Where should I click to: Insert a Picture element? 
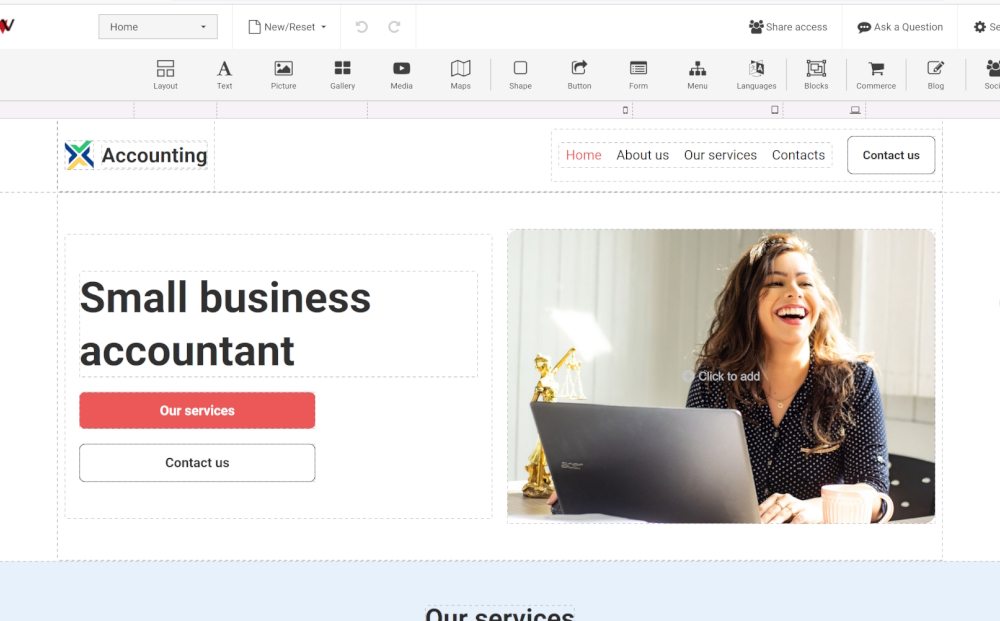pyautogui.click(x=283, y=74)
